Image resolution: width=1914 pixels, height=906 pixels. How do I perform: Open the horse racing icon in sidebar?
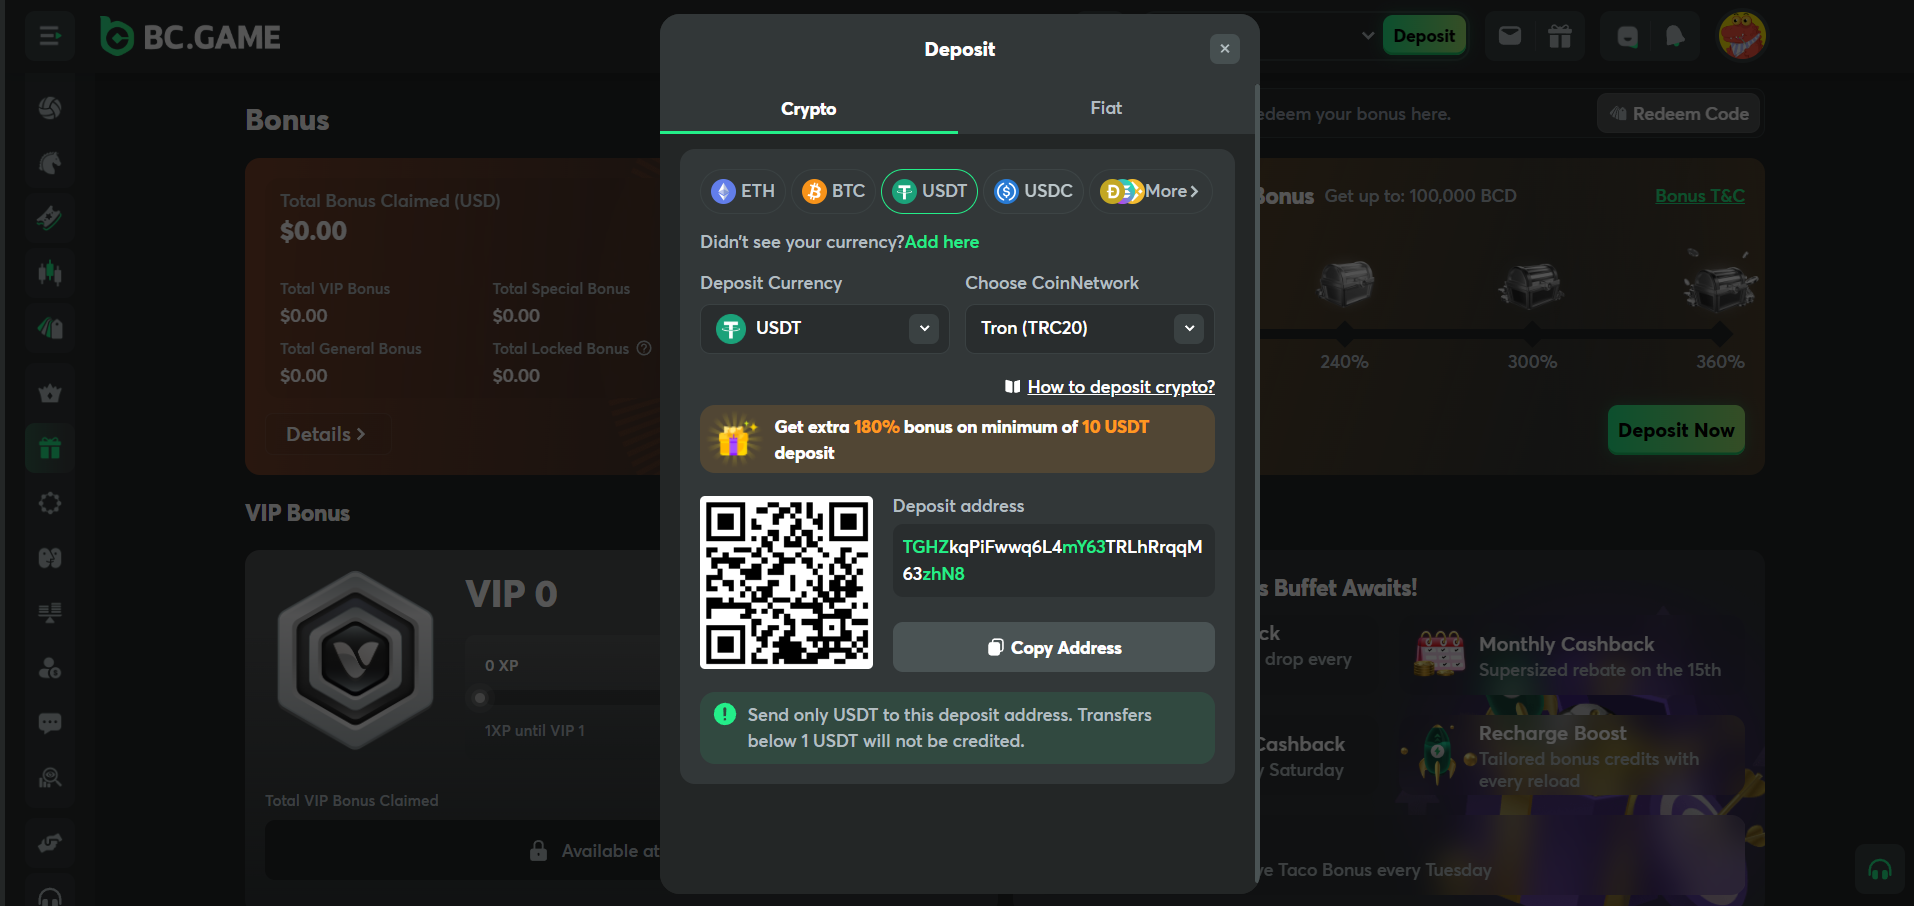point(50,163)
